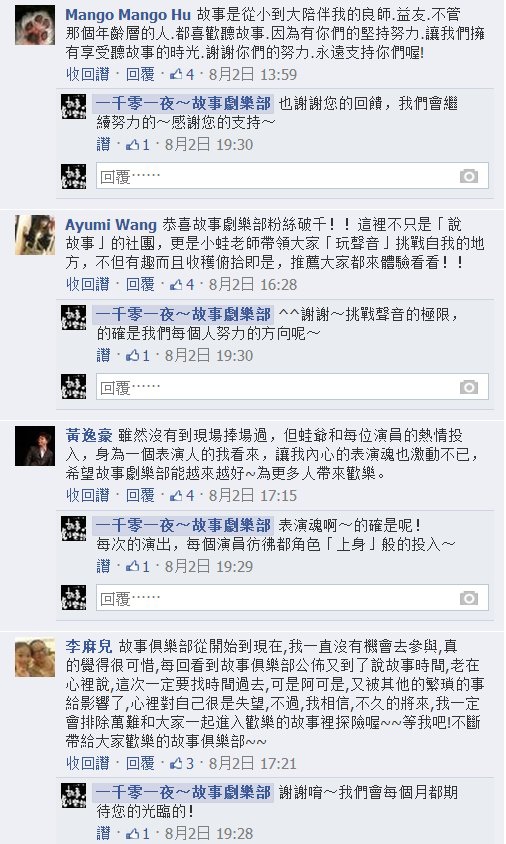The height and width of the screenshot is (844, 506).
Task: Open 一千零一夜～故事劇樂部 page link in first reply
Action: (x=184, y=103)
